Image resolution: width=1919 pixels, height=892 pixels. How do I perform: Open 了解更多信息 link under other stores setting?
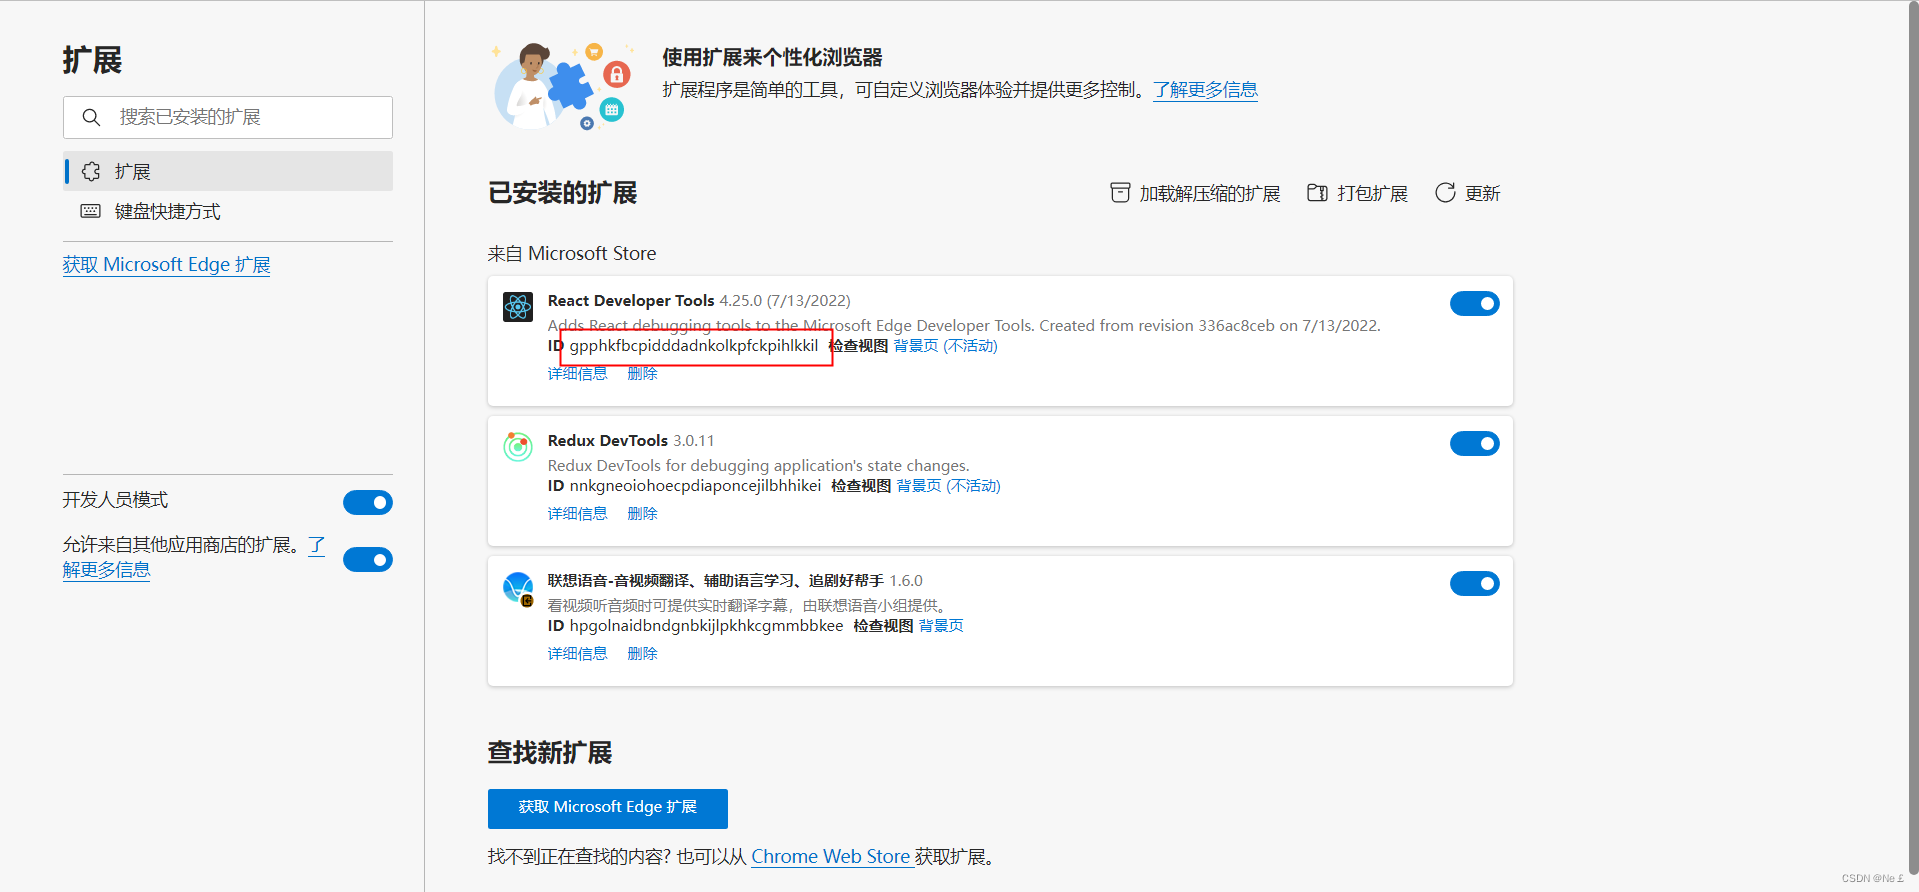(106, 570)
